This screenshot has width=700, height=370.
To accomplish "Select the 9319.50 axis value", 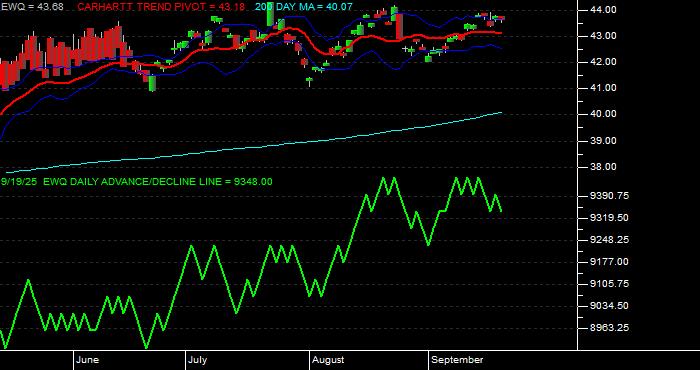I will click(608, 218).
